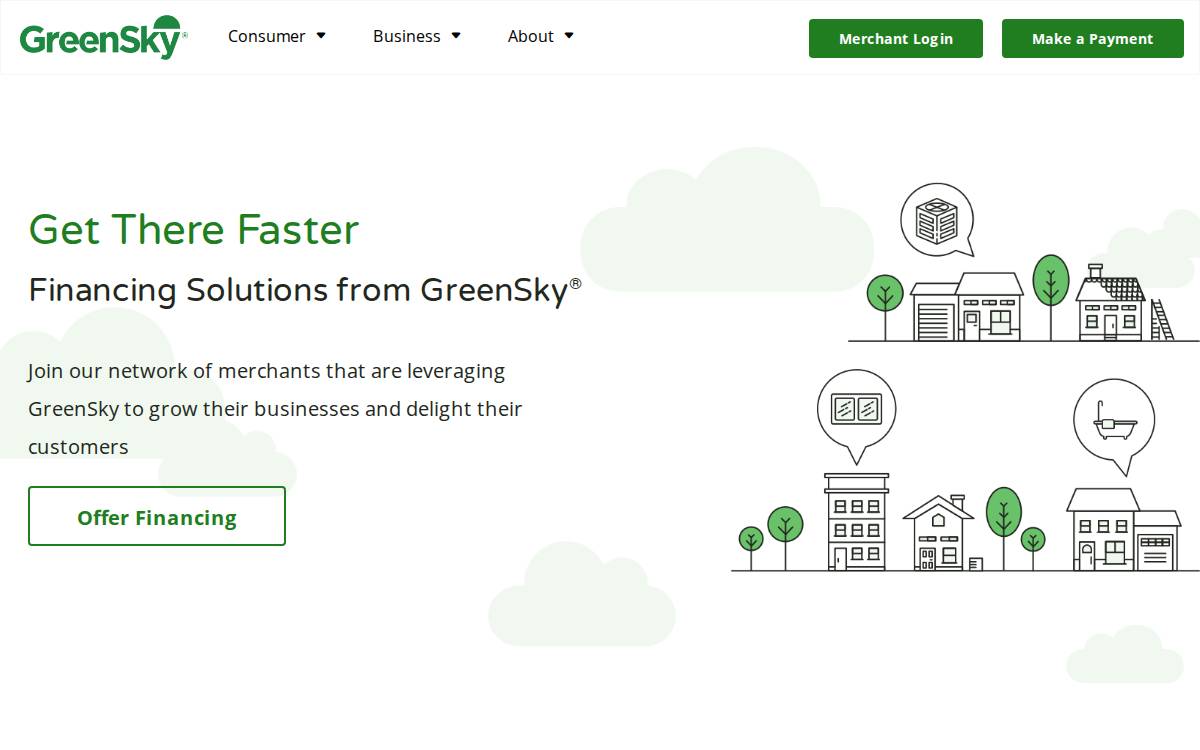Click the Make a Payment button
This screenshot has width=1200, height=750.
[1093, 39]
